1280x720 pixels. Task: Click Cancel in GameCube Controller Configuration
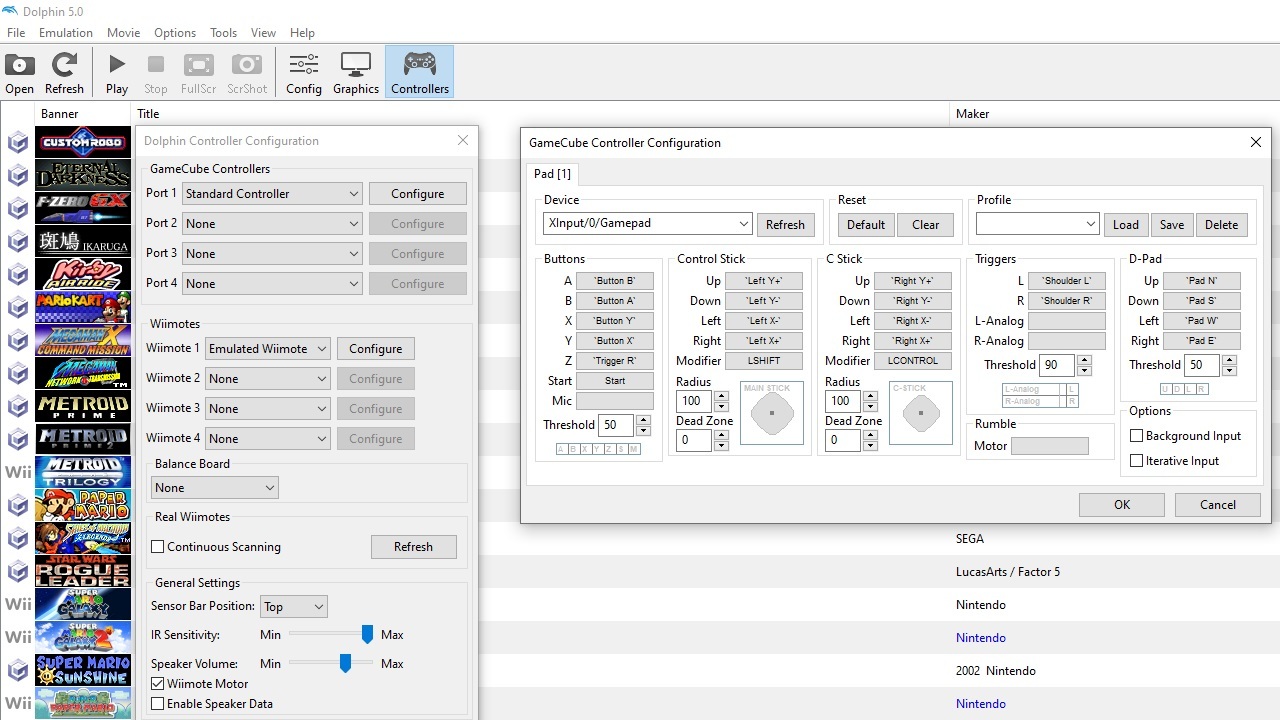click(x=1218, y=505)
